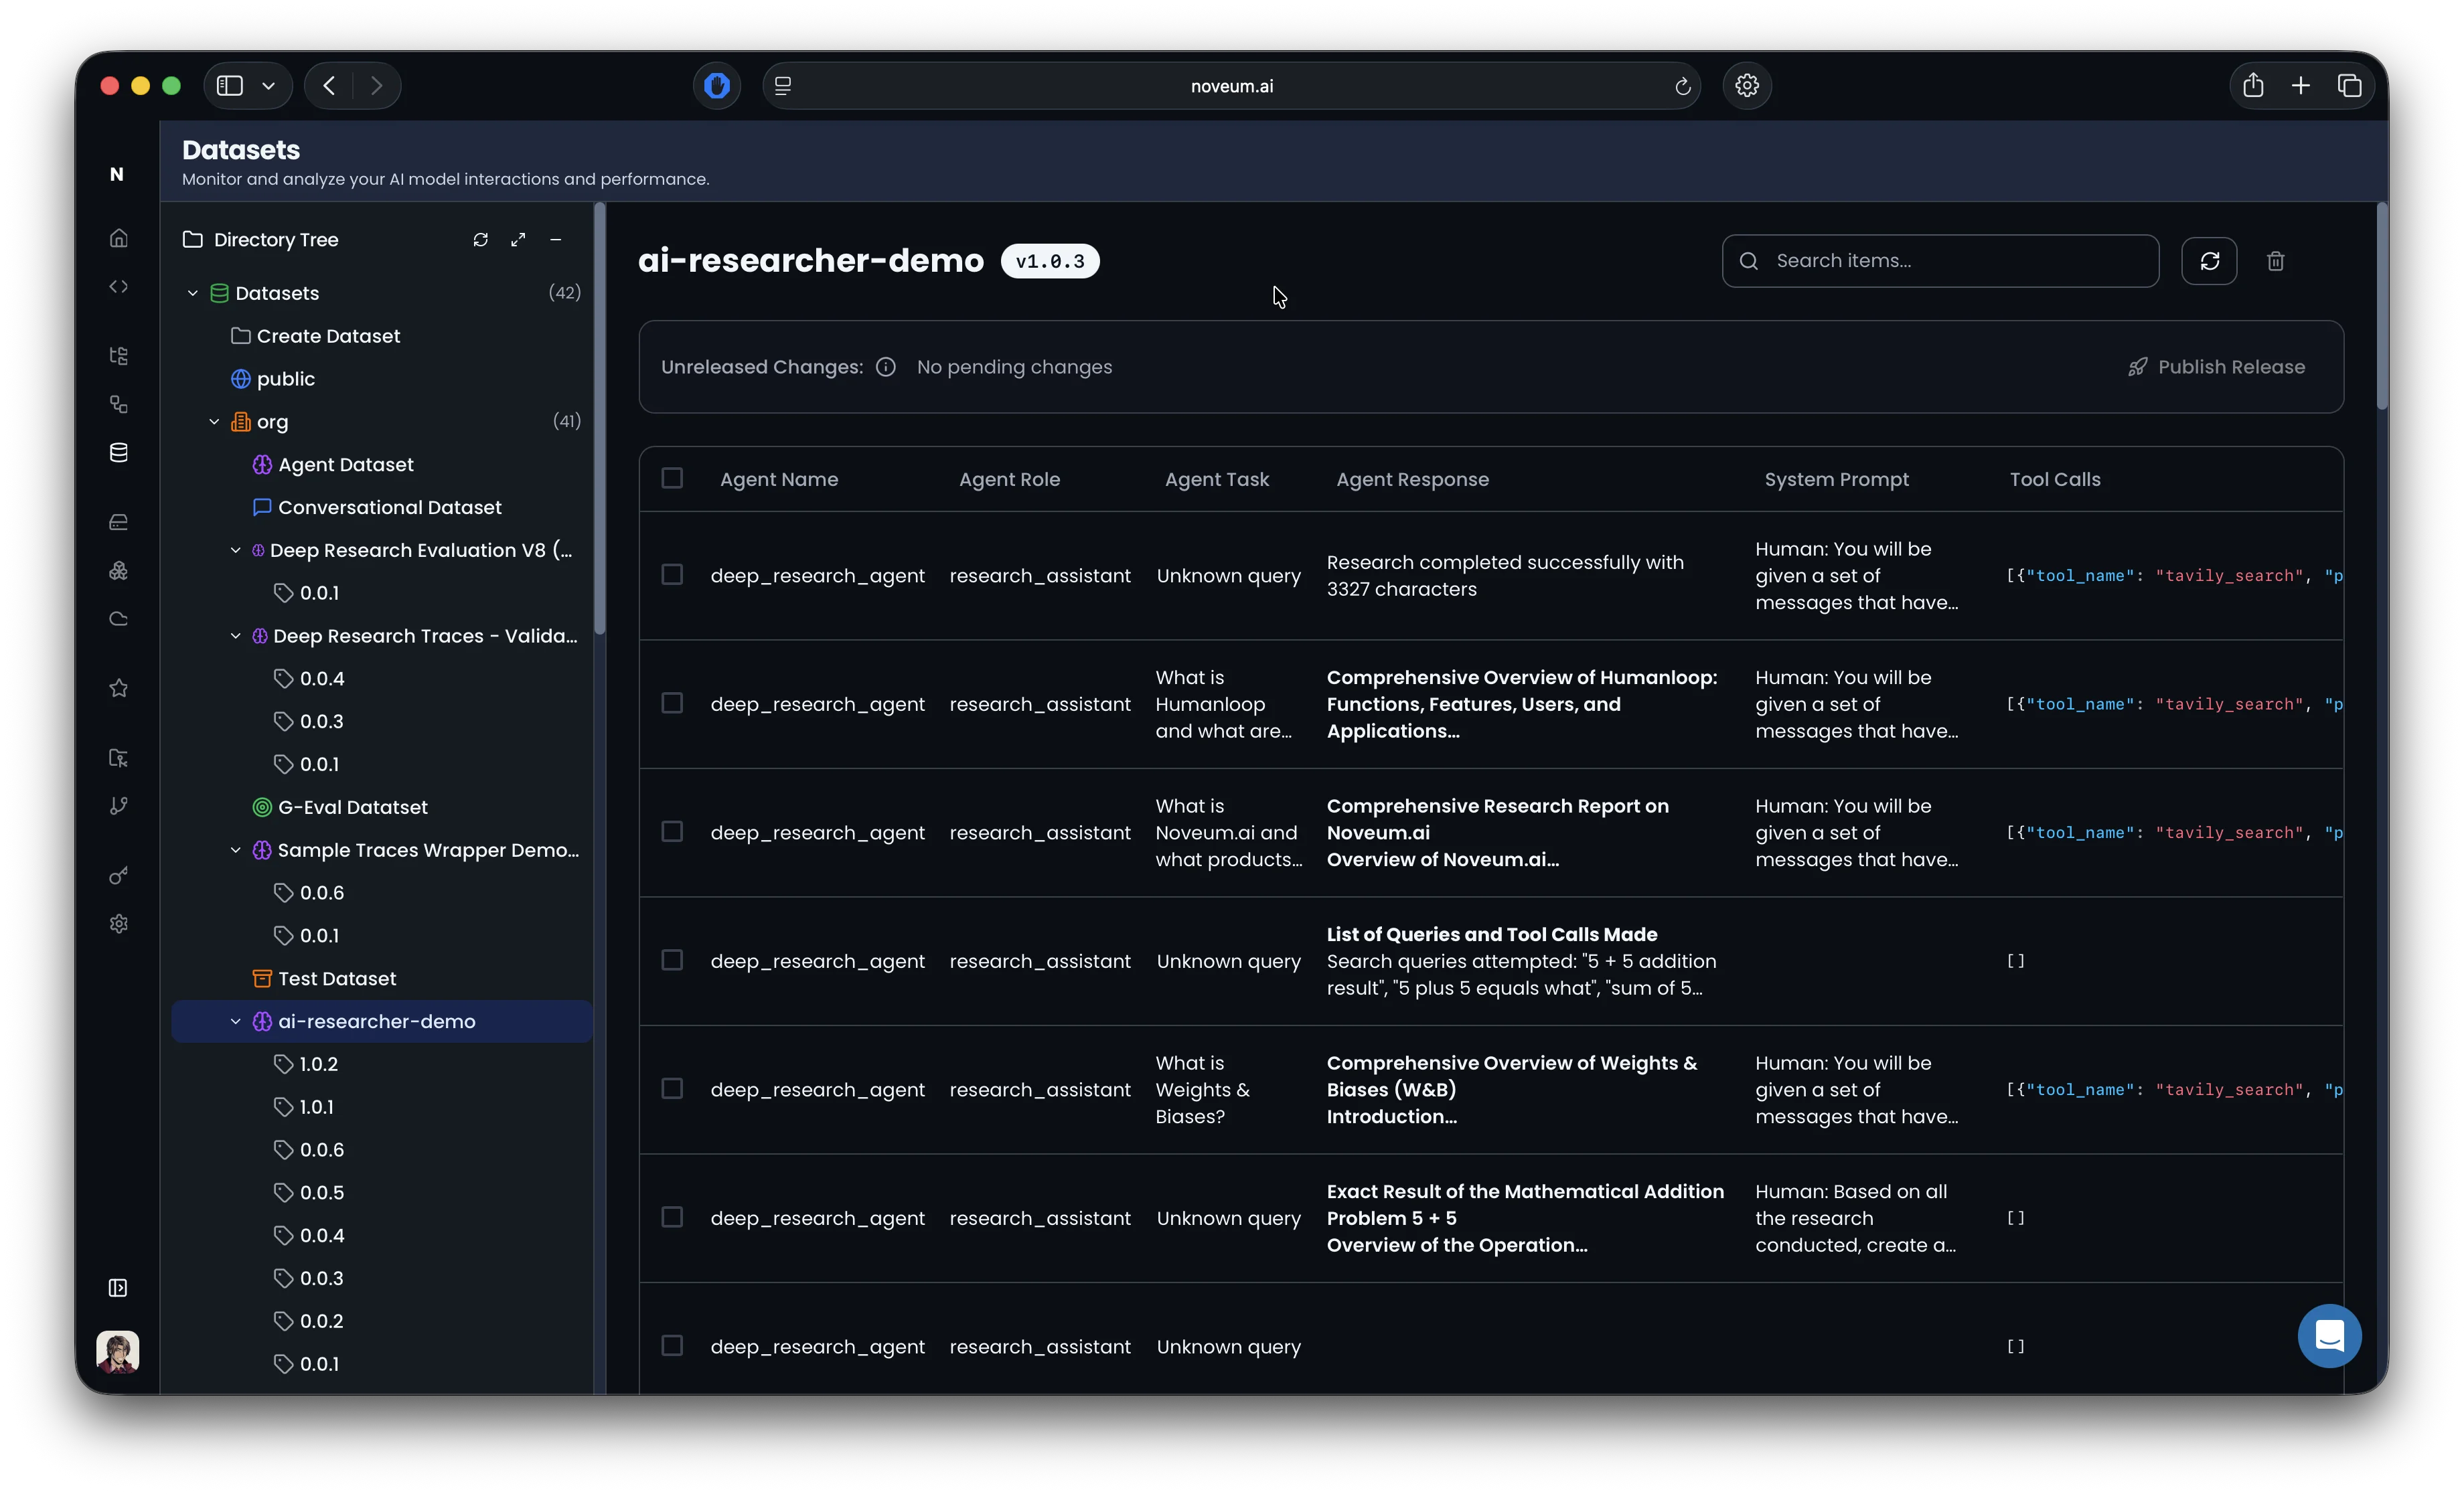
Task: Select version 1.0.2 under ai-researcher-demo
Action: point(318,1064)
